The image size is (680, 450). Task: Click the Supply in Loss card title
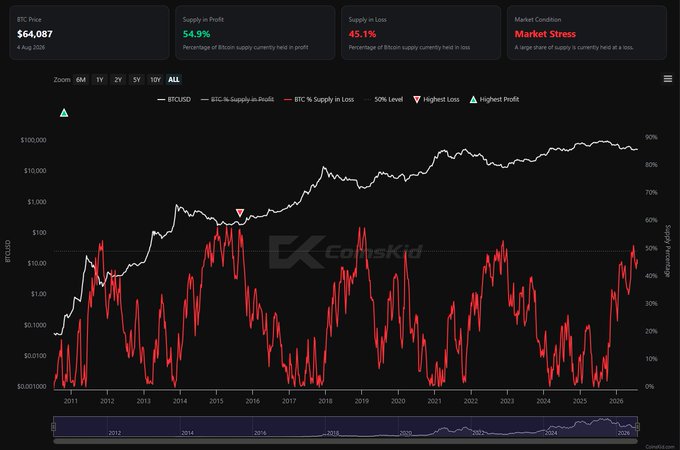(x=367, y=20)
